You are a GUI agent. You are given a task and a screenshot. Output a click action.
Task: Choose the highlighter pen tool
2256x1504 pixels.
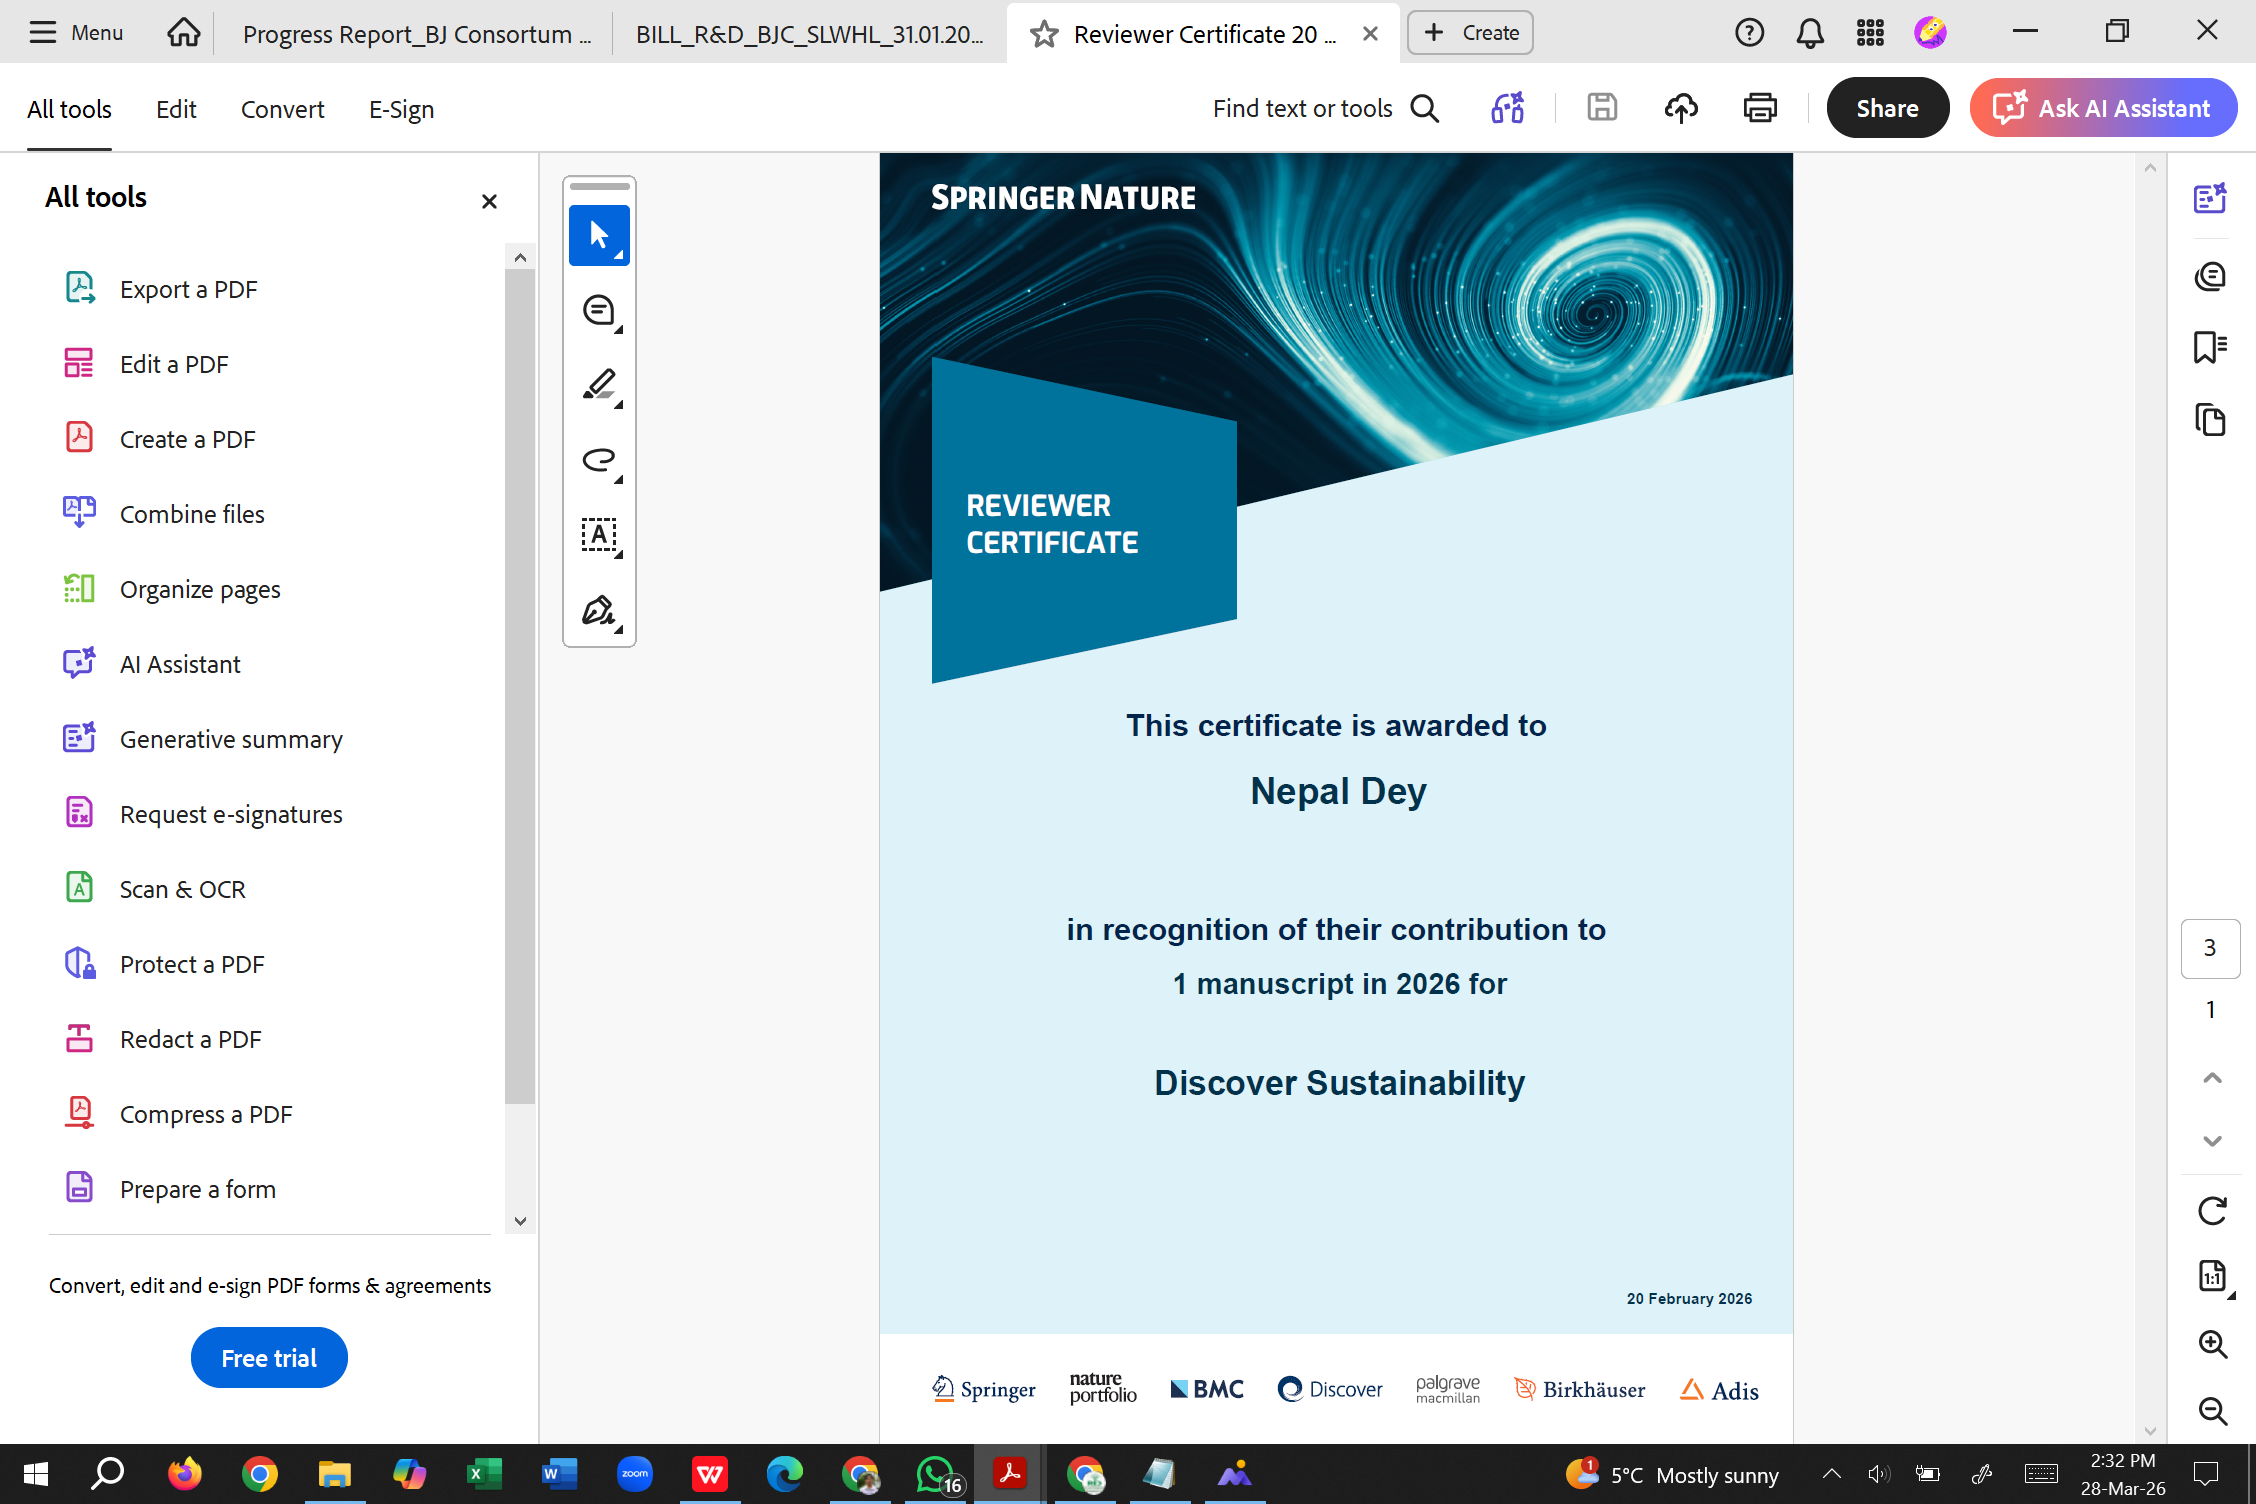click(x=598, y=385)
